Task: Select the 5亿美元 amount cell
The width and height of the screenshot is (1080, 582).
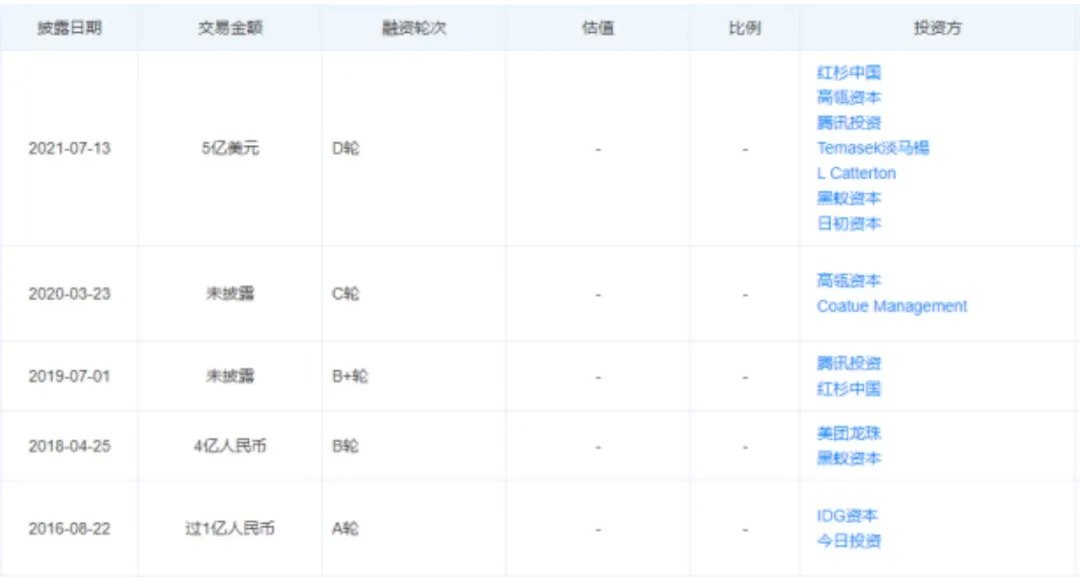Action: point(230,148)
